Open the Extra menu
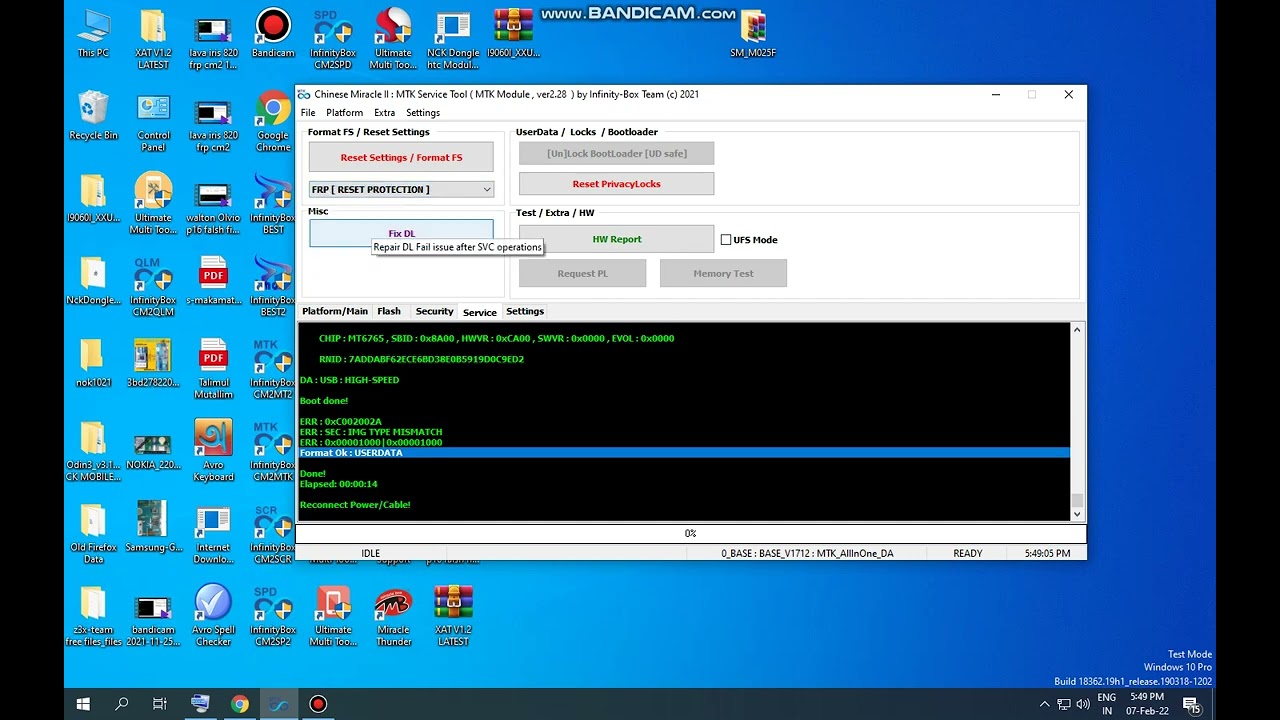Image resolution: width=1280 pixels, height=720 pixels. click(384, 113)
